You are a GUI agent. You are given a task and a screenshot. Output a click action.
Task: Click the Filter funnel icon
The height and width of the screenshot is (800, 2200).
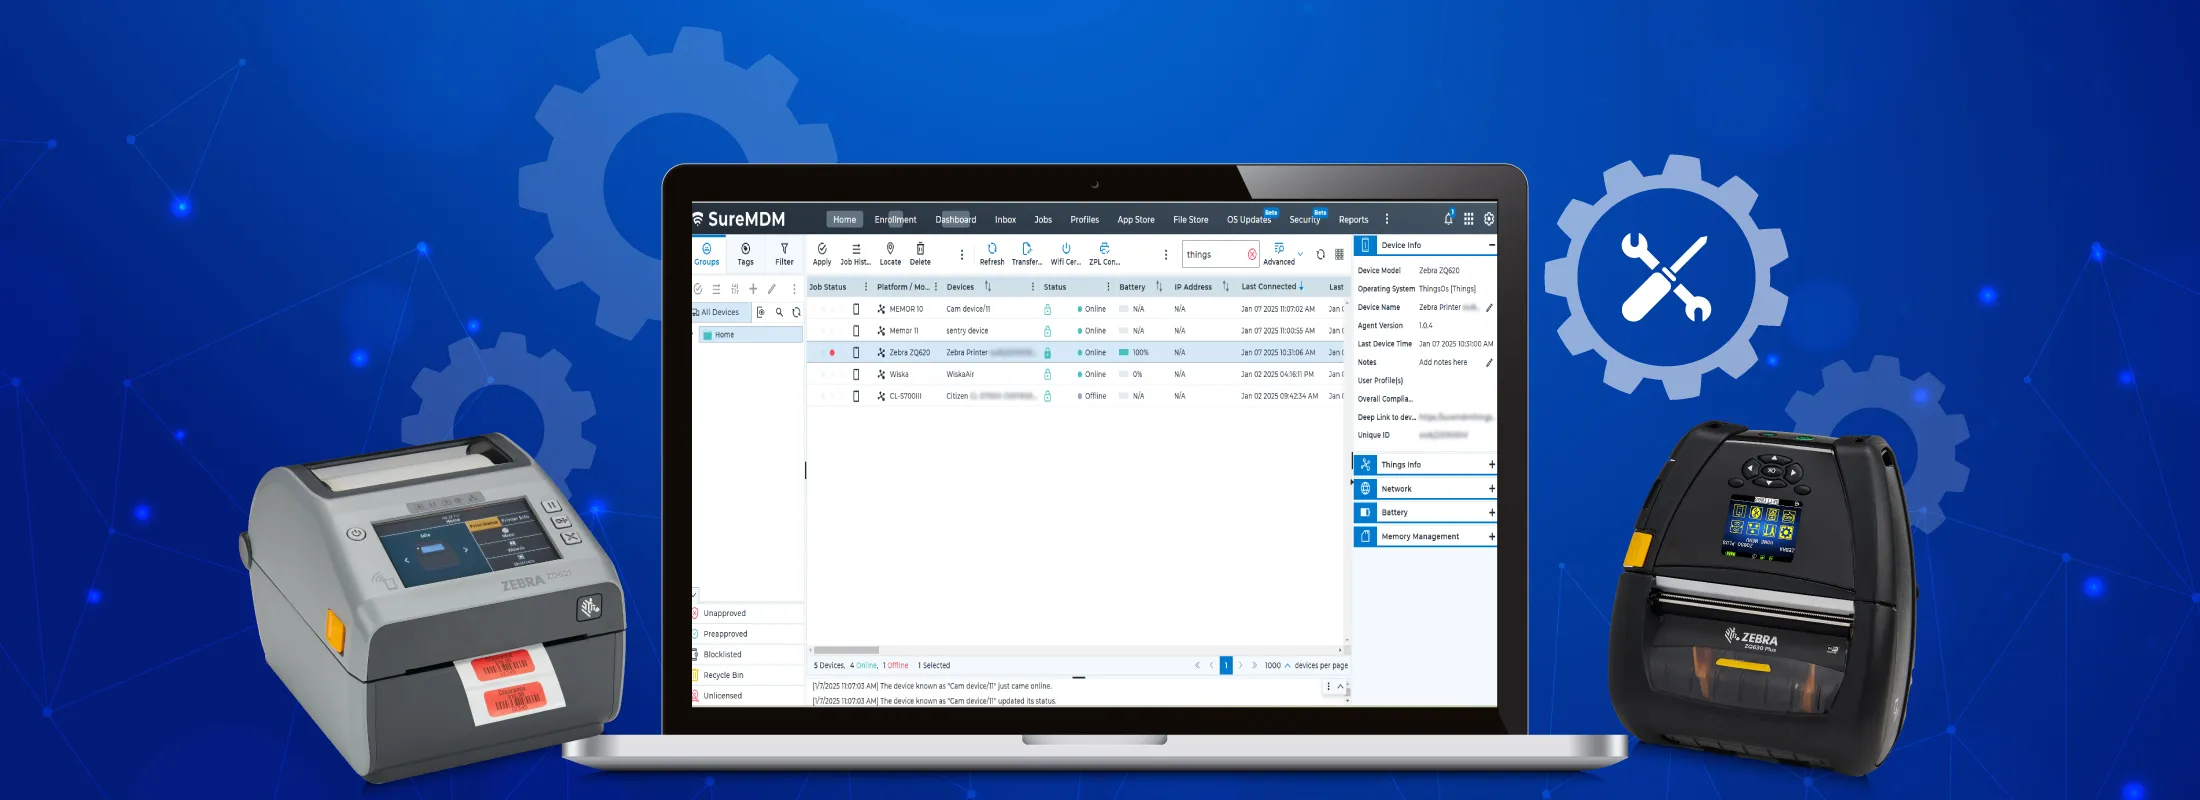point(784,248)
